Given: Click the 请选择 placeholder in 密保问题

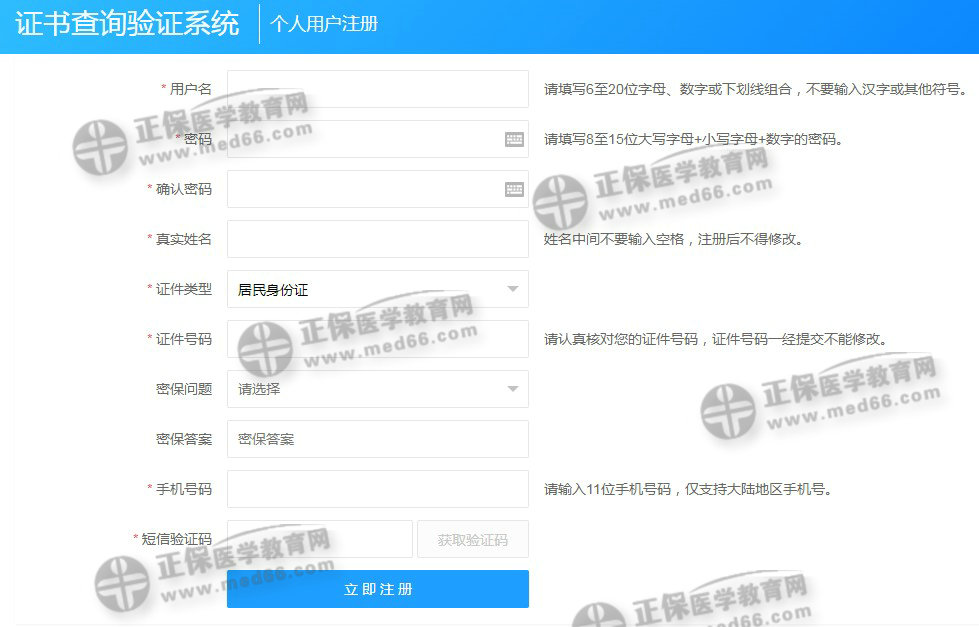Looking at the screenshot, I should click(259, 389).
